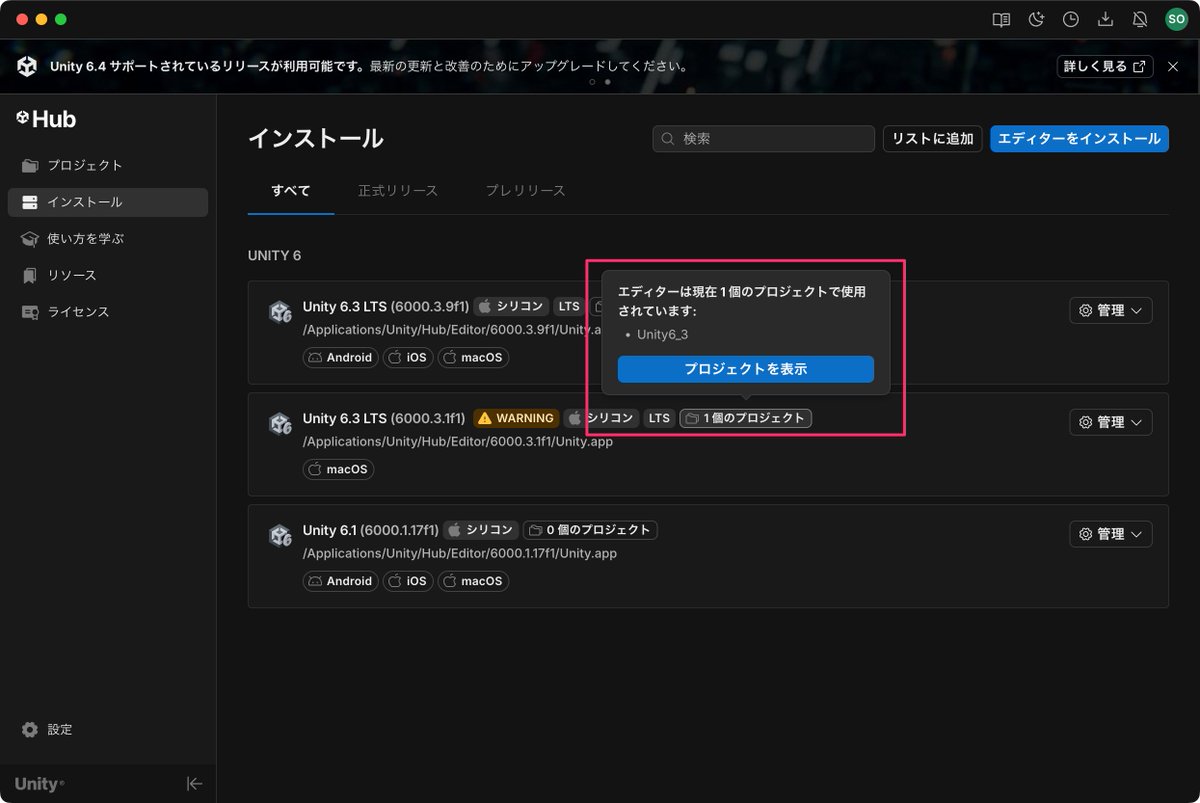Open 管理 dropdown for Unity 6.1
This screenshot has width=1200, height=803.
tap(1111, 534)
